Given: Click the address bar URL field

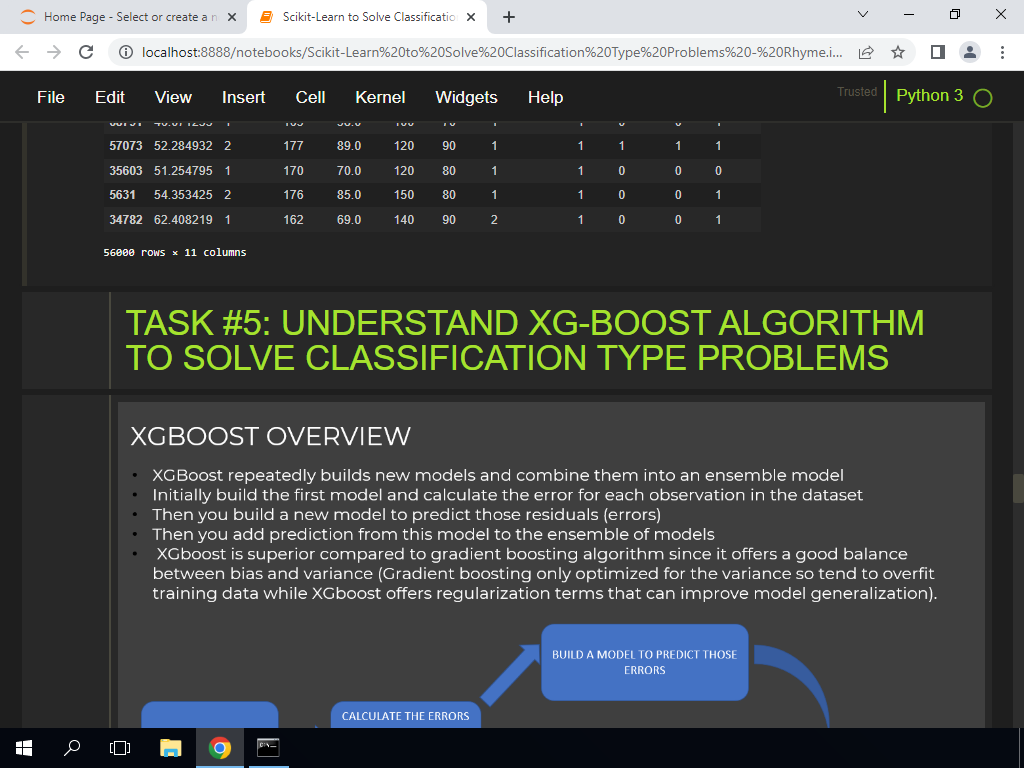Looking at the screenshot, I should [x=492, y=52].
